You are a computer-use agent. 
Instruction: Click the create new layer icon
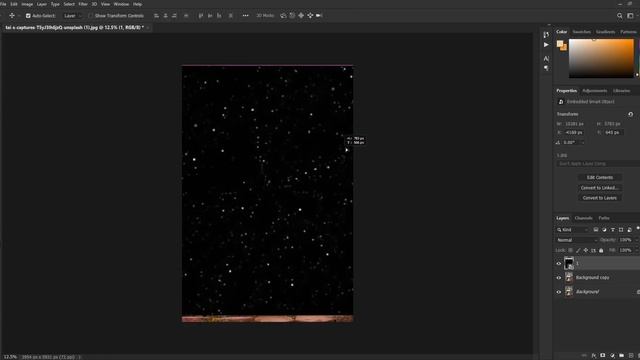(x=631, y=356)
